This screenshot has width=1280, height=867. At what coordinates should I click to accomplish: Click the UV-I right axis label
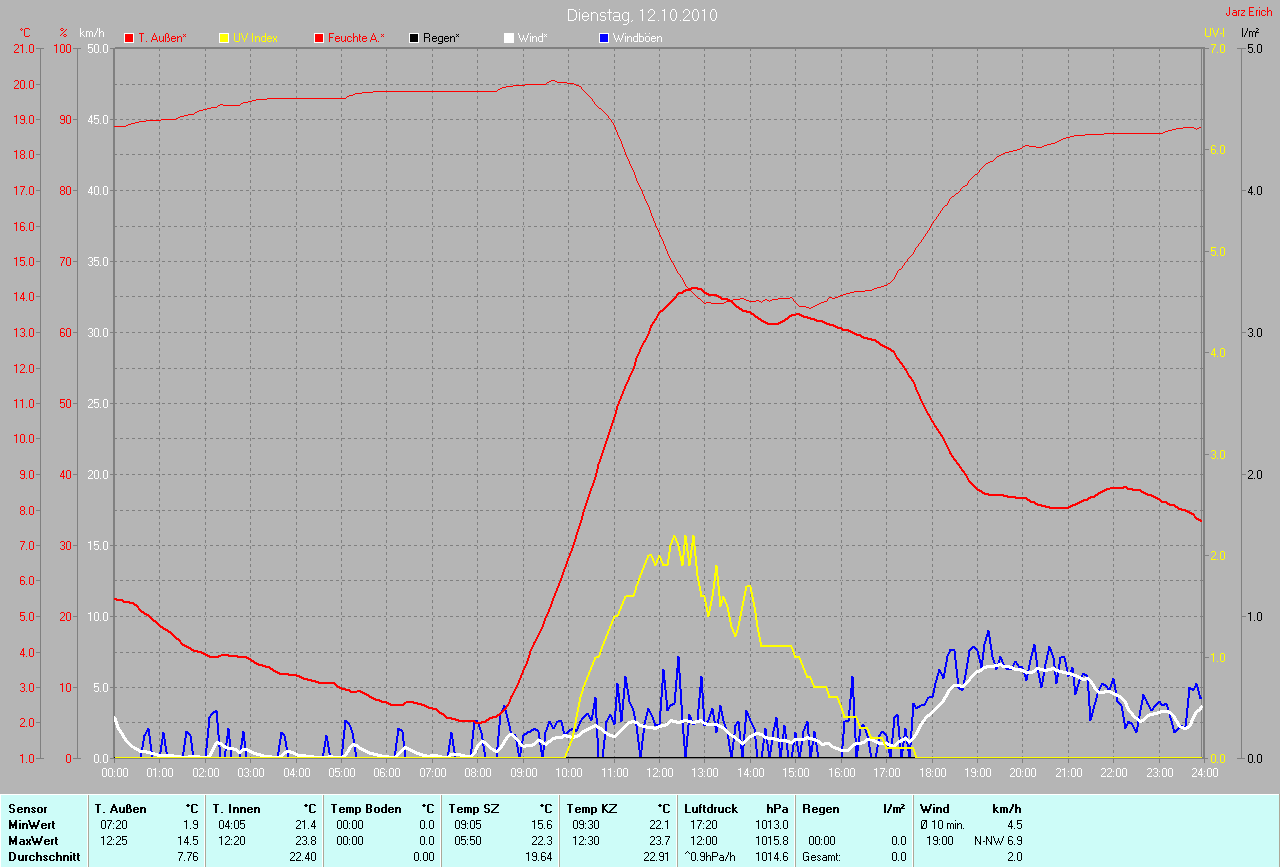tap(1214, 32)
